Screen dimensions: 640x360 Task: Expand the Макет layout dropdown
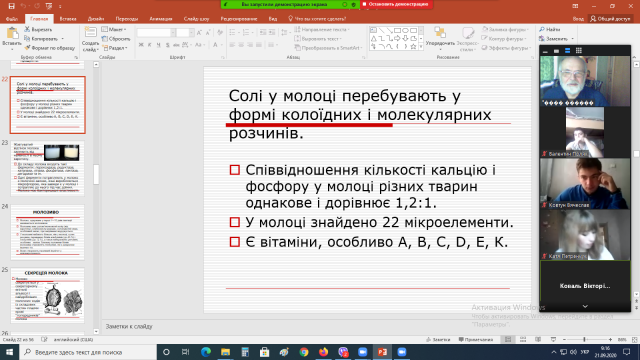click(x=114, y=29)
